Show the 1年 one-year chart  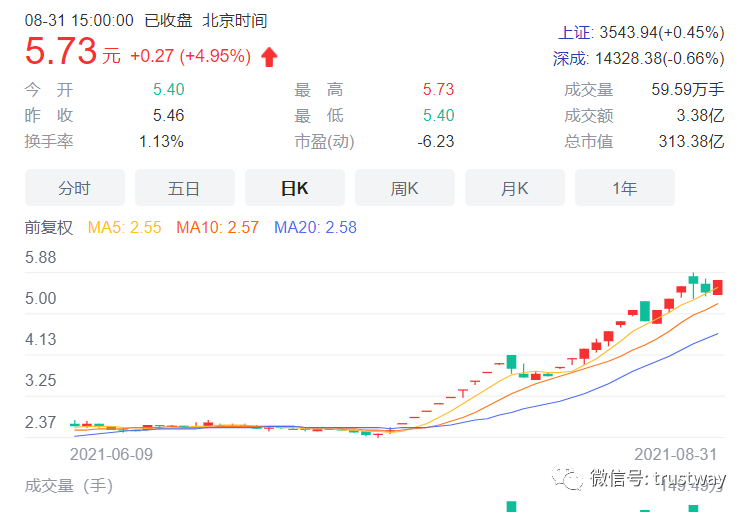pyautogui.click(x=624, y=188)
